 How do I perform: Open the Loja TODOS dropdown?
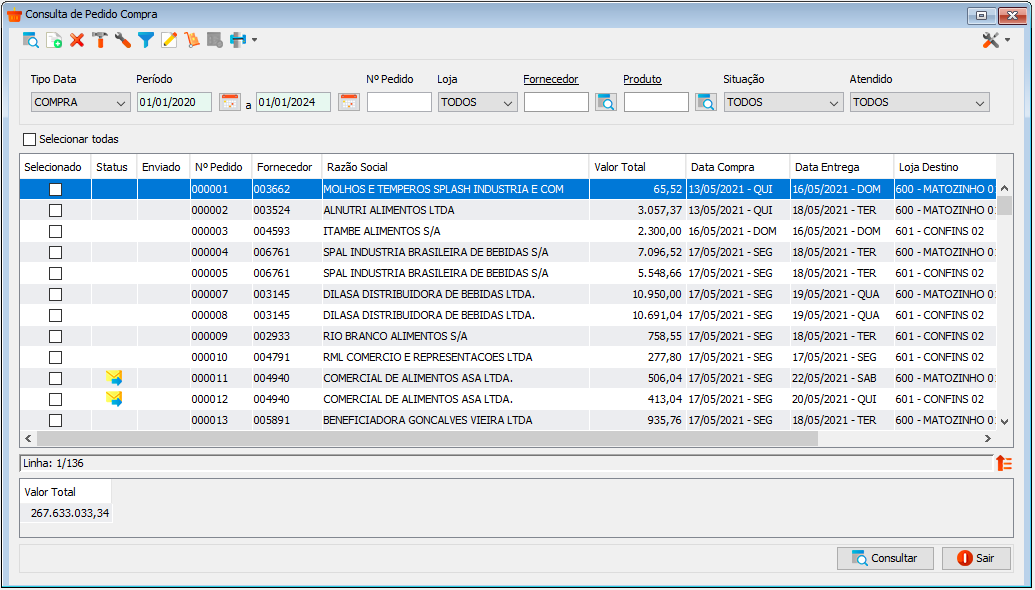[x=478, y=102]
